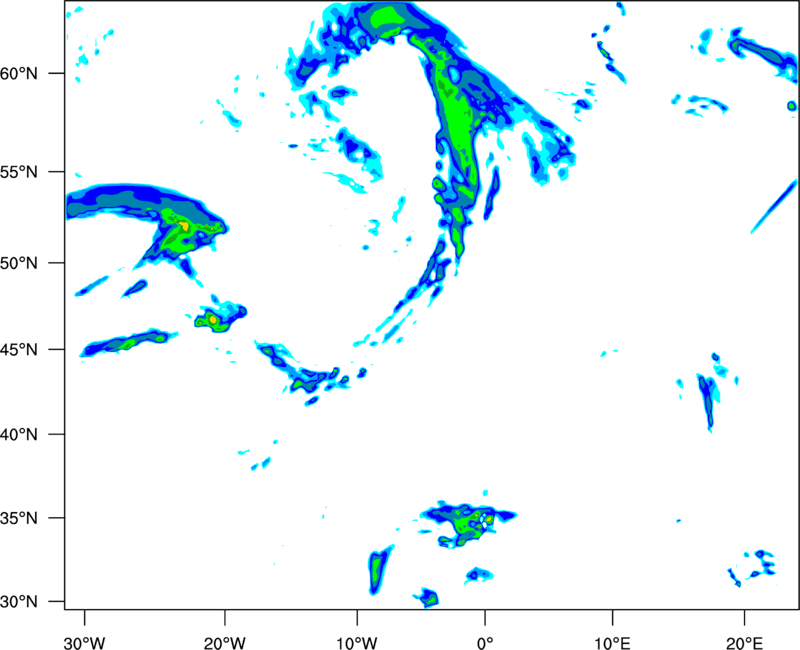
Task: Click the 35°N latitude axis label
Action: (19, 518)
